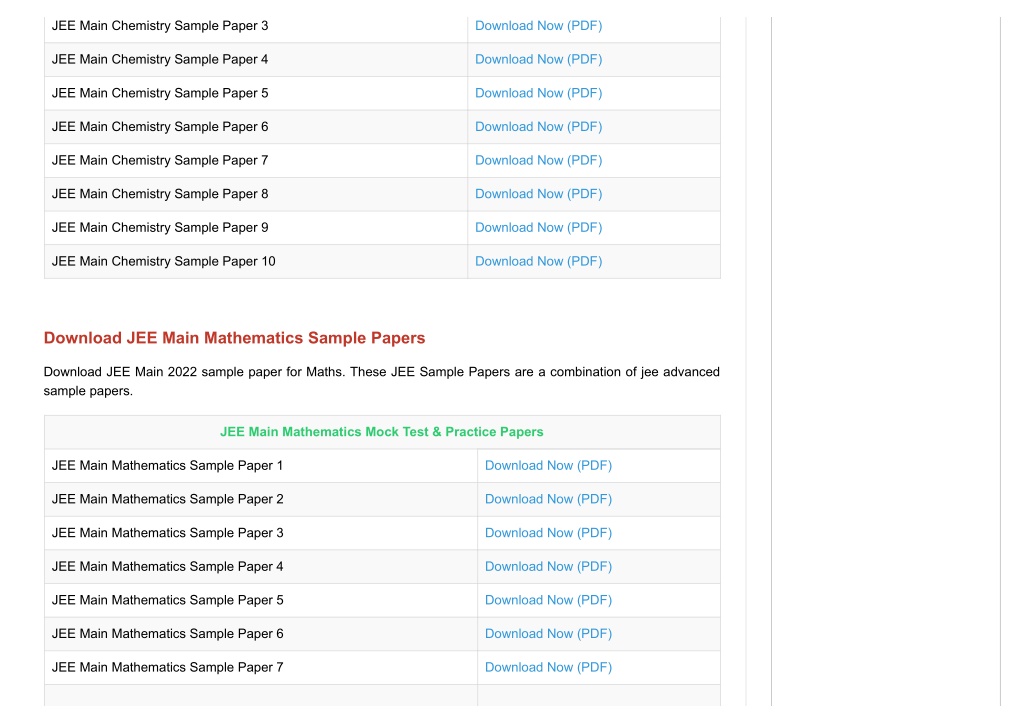Select text 'JEE Main Chemistry Sample Paper 10'
The width and height of the screenshot is (1024, 723).
point(163,261)
